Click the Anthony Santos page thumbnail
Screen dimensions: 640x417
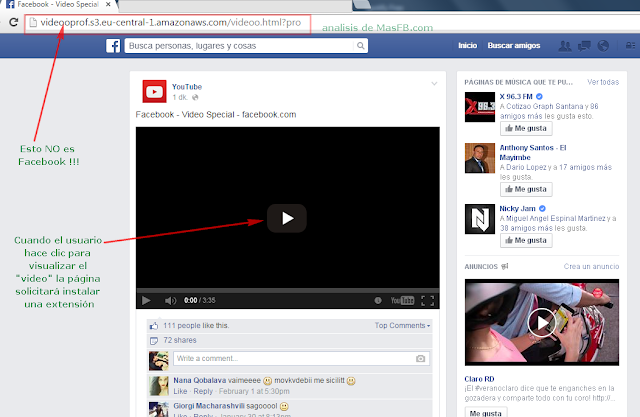click(x=480, y=158)
